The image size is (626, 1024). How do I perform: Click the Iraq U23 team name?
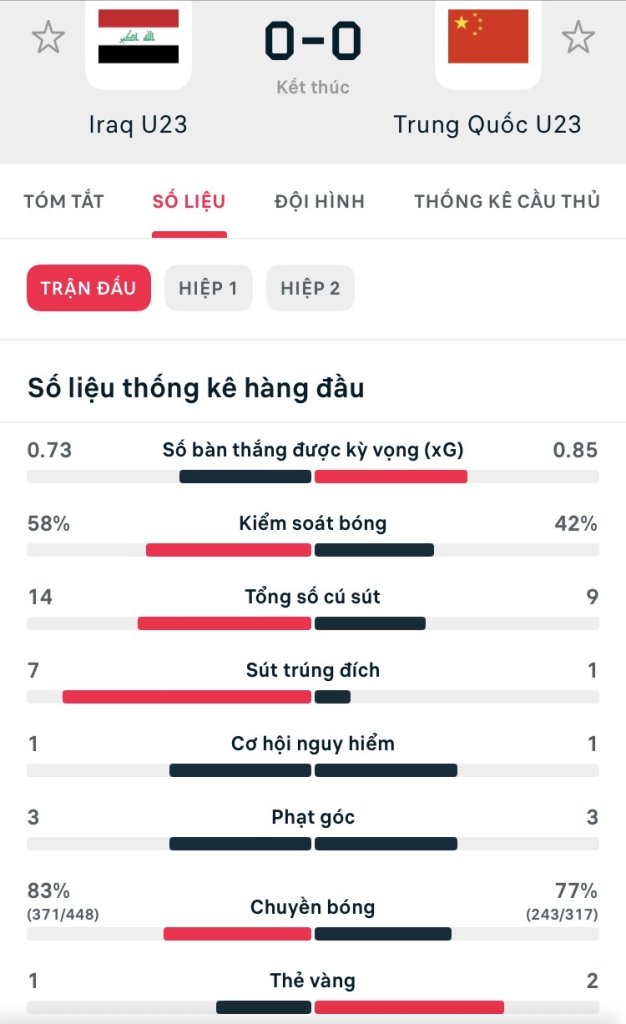pos(138,125)
